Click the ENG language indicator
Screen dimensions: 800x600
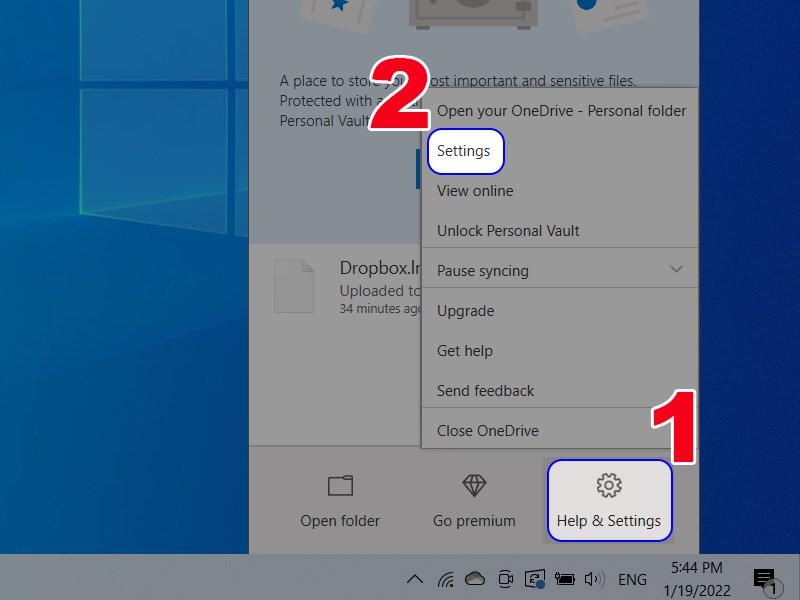point(632,580)
